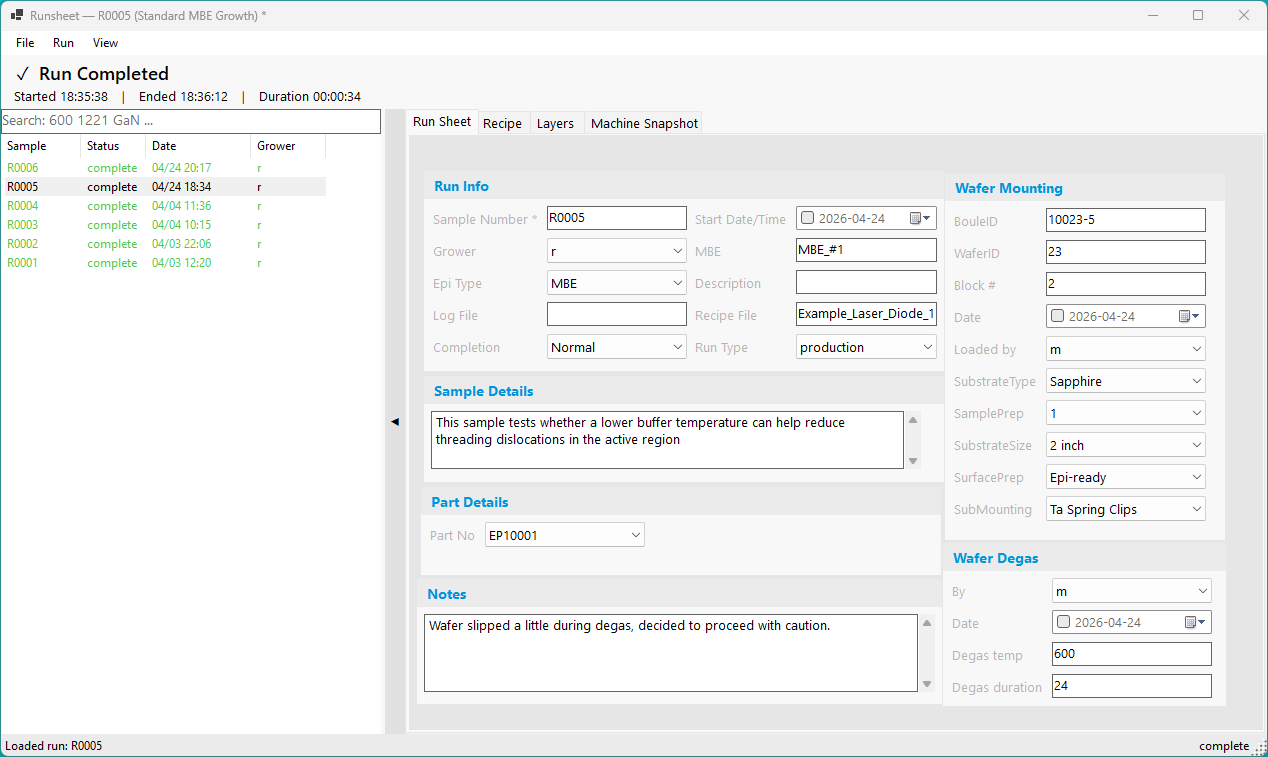Click inside the Notes text box

671,653
